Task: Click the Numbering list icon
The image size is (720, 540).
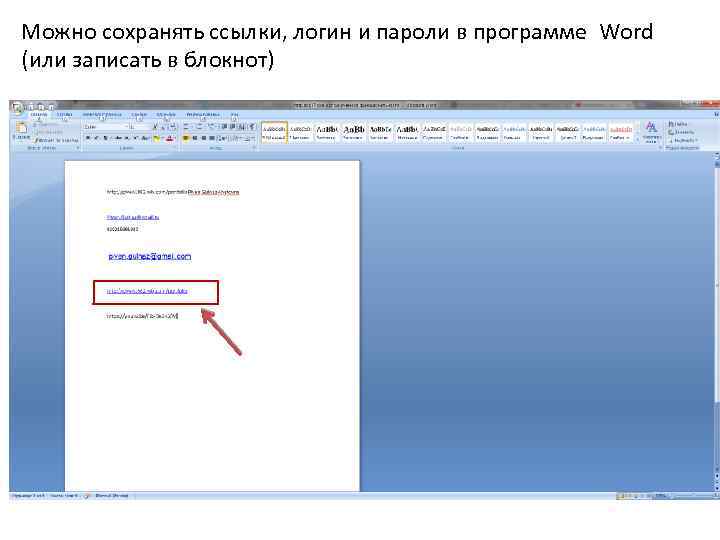Action: coord(199,126)
